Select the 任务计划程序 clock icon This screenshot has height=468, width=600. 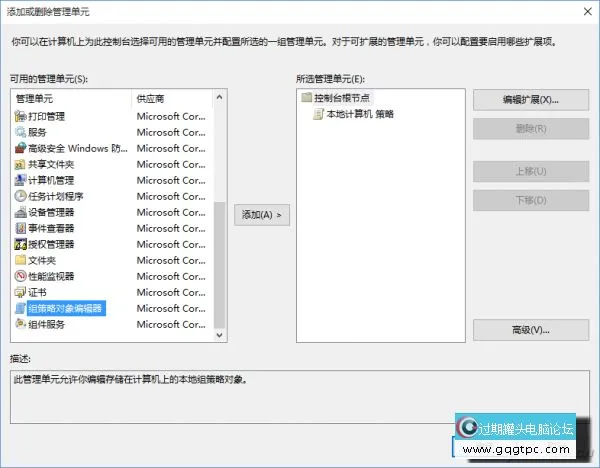[20, 196]
